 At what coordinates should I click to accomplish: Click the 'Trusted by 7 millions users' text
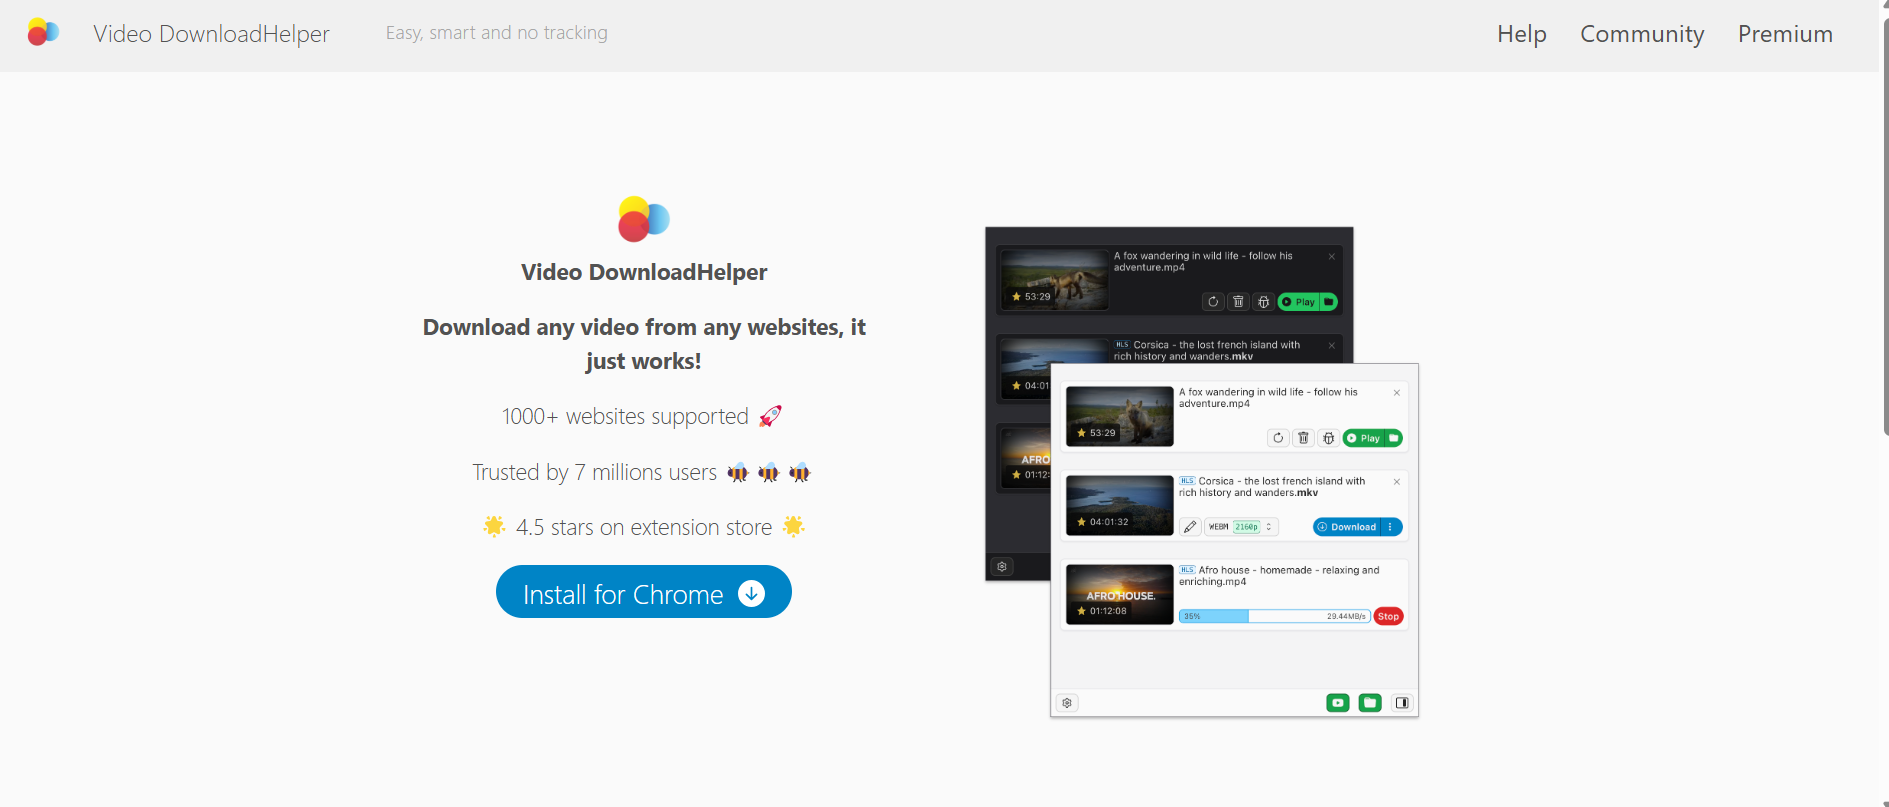click(595, 472)
